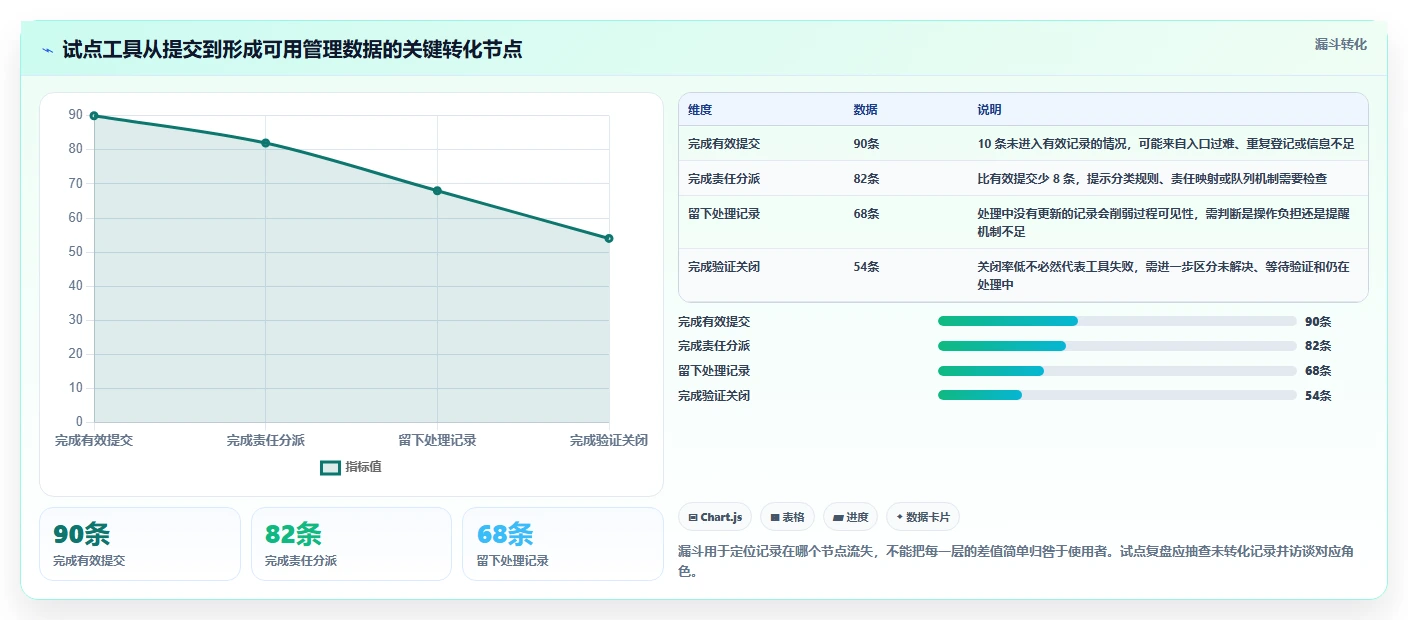
Task: Click the 说明 column header
Action: [989, 110]
